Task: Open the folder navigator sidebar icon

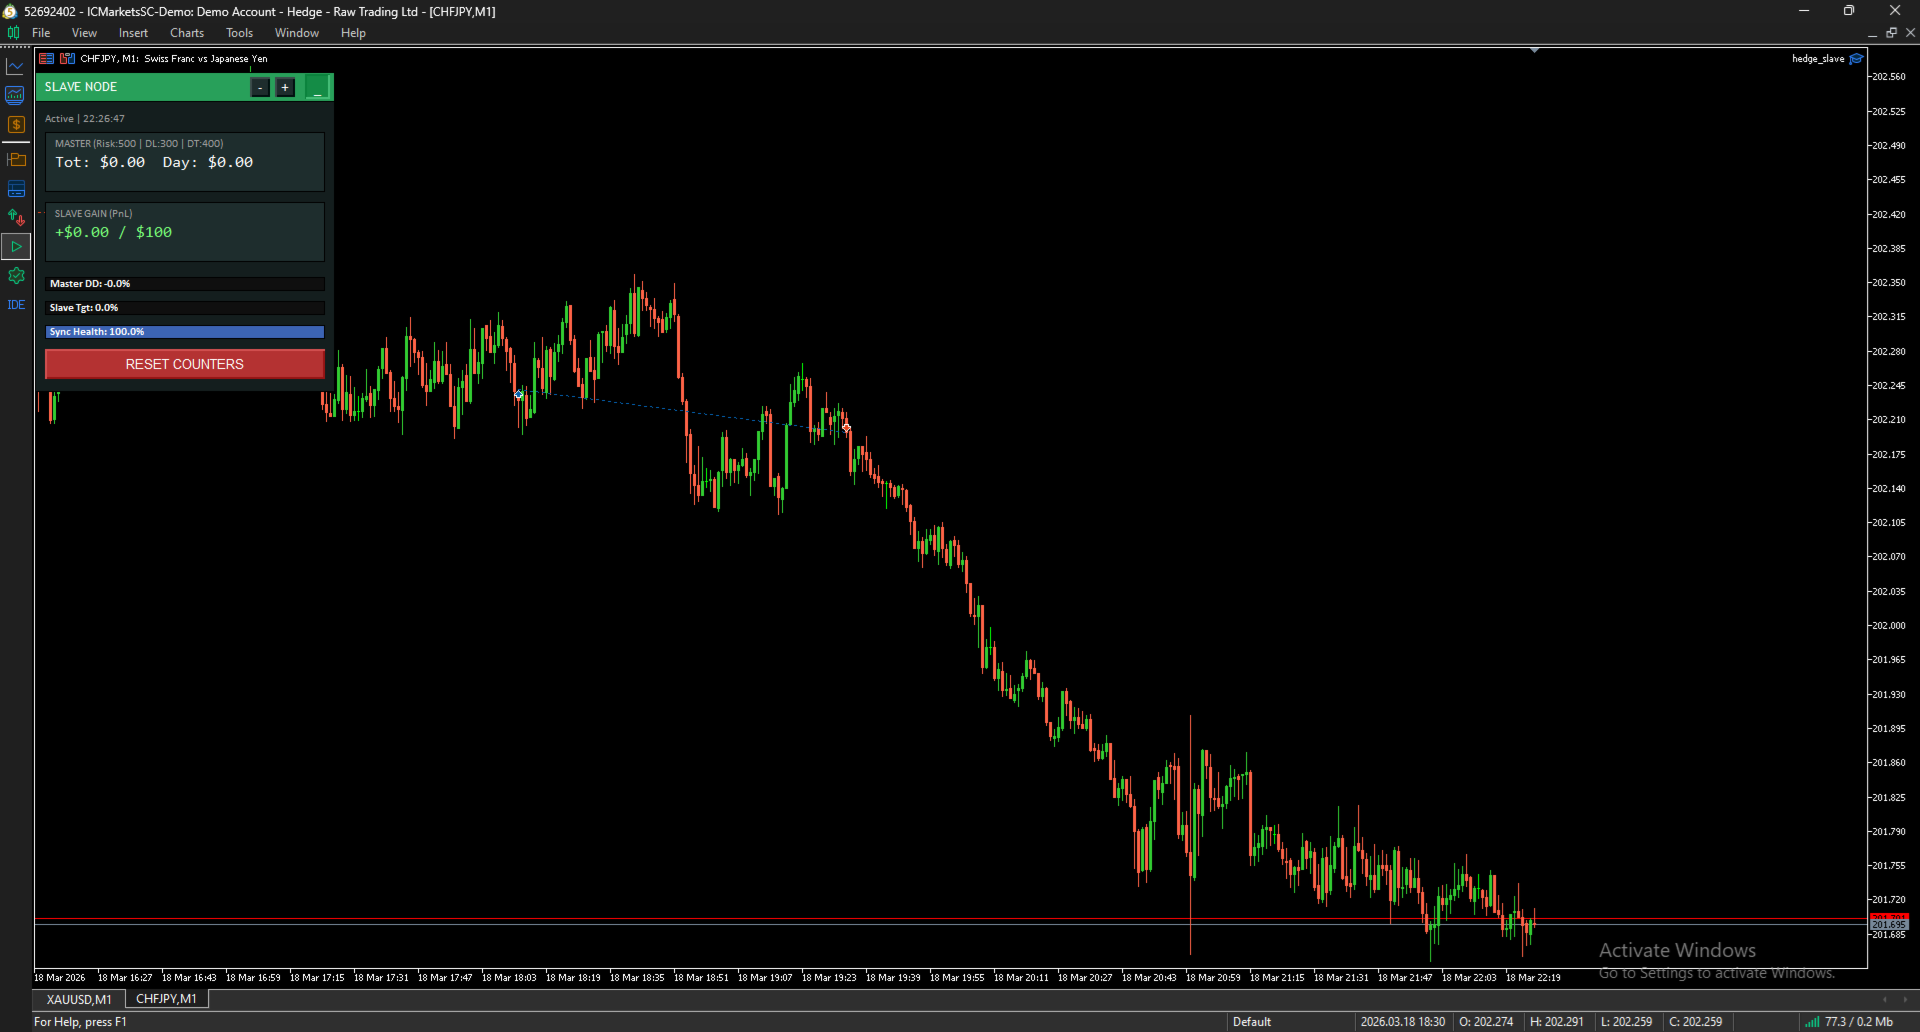Action: click(16, 159)
